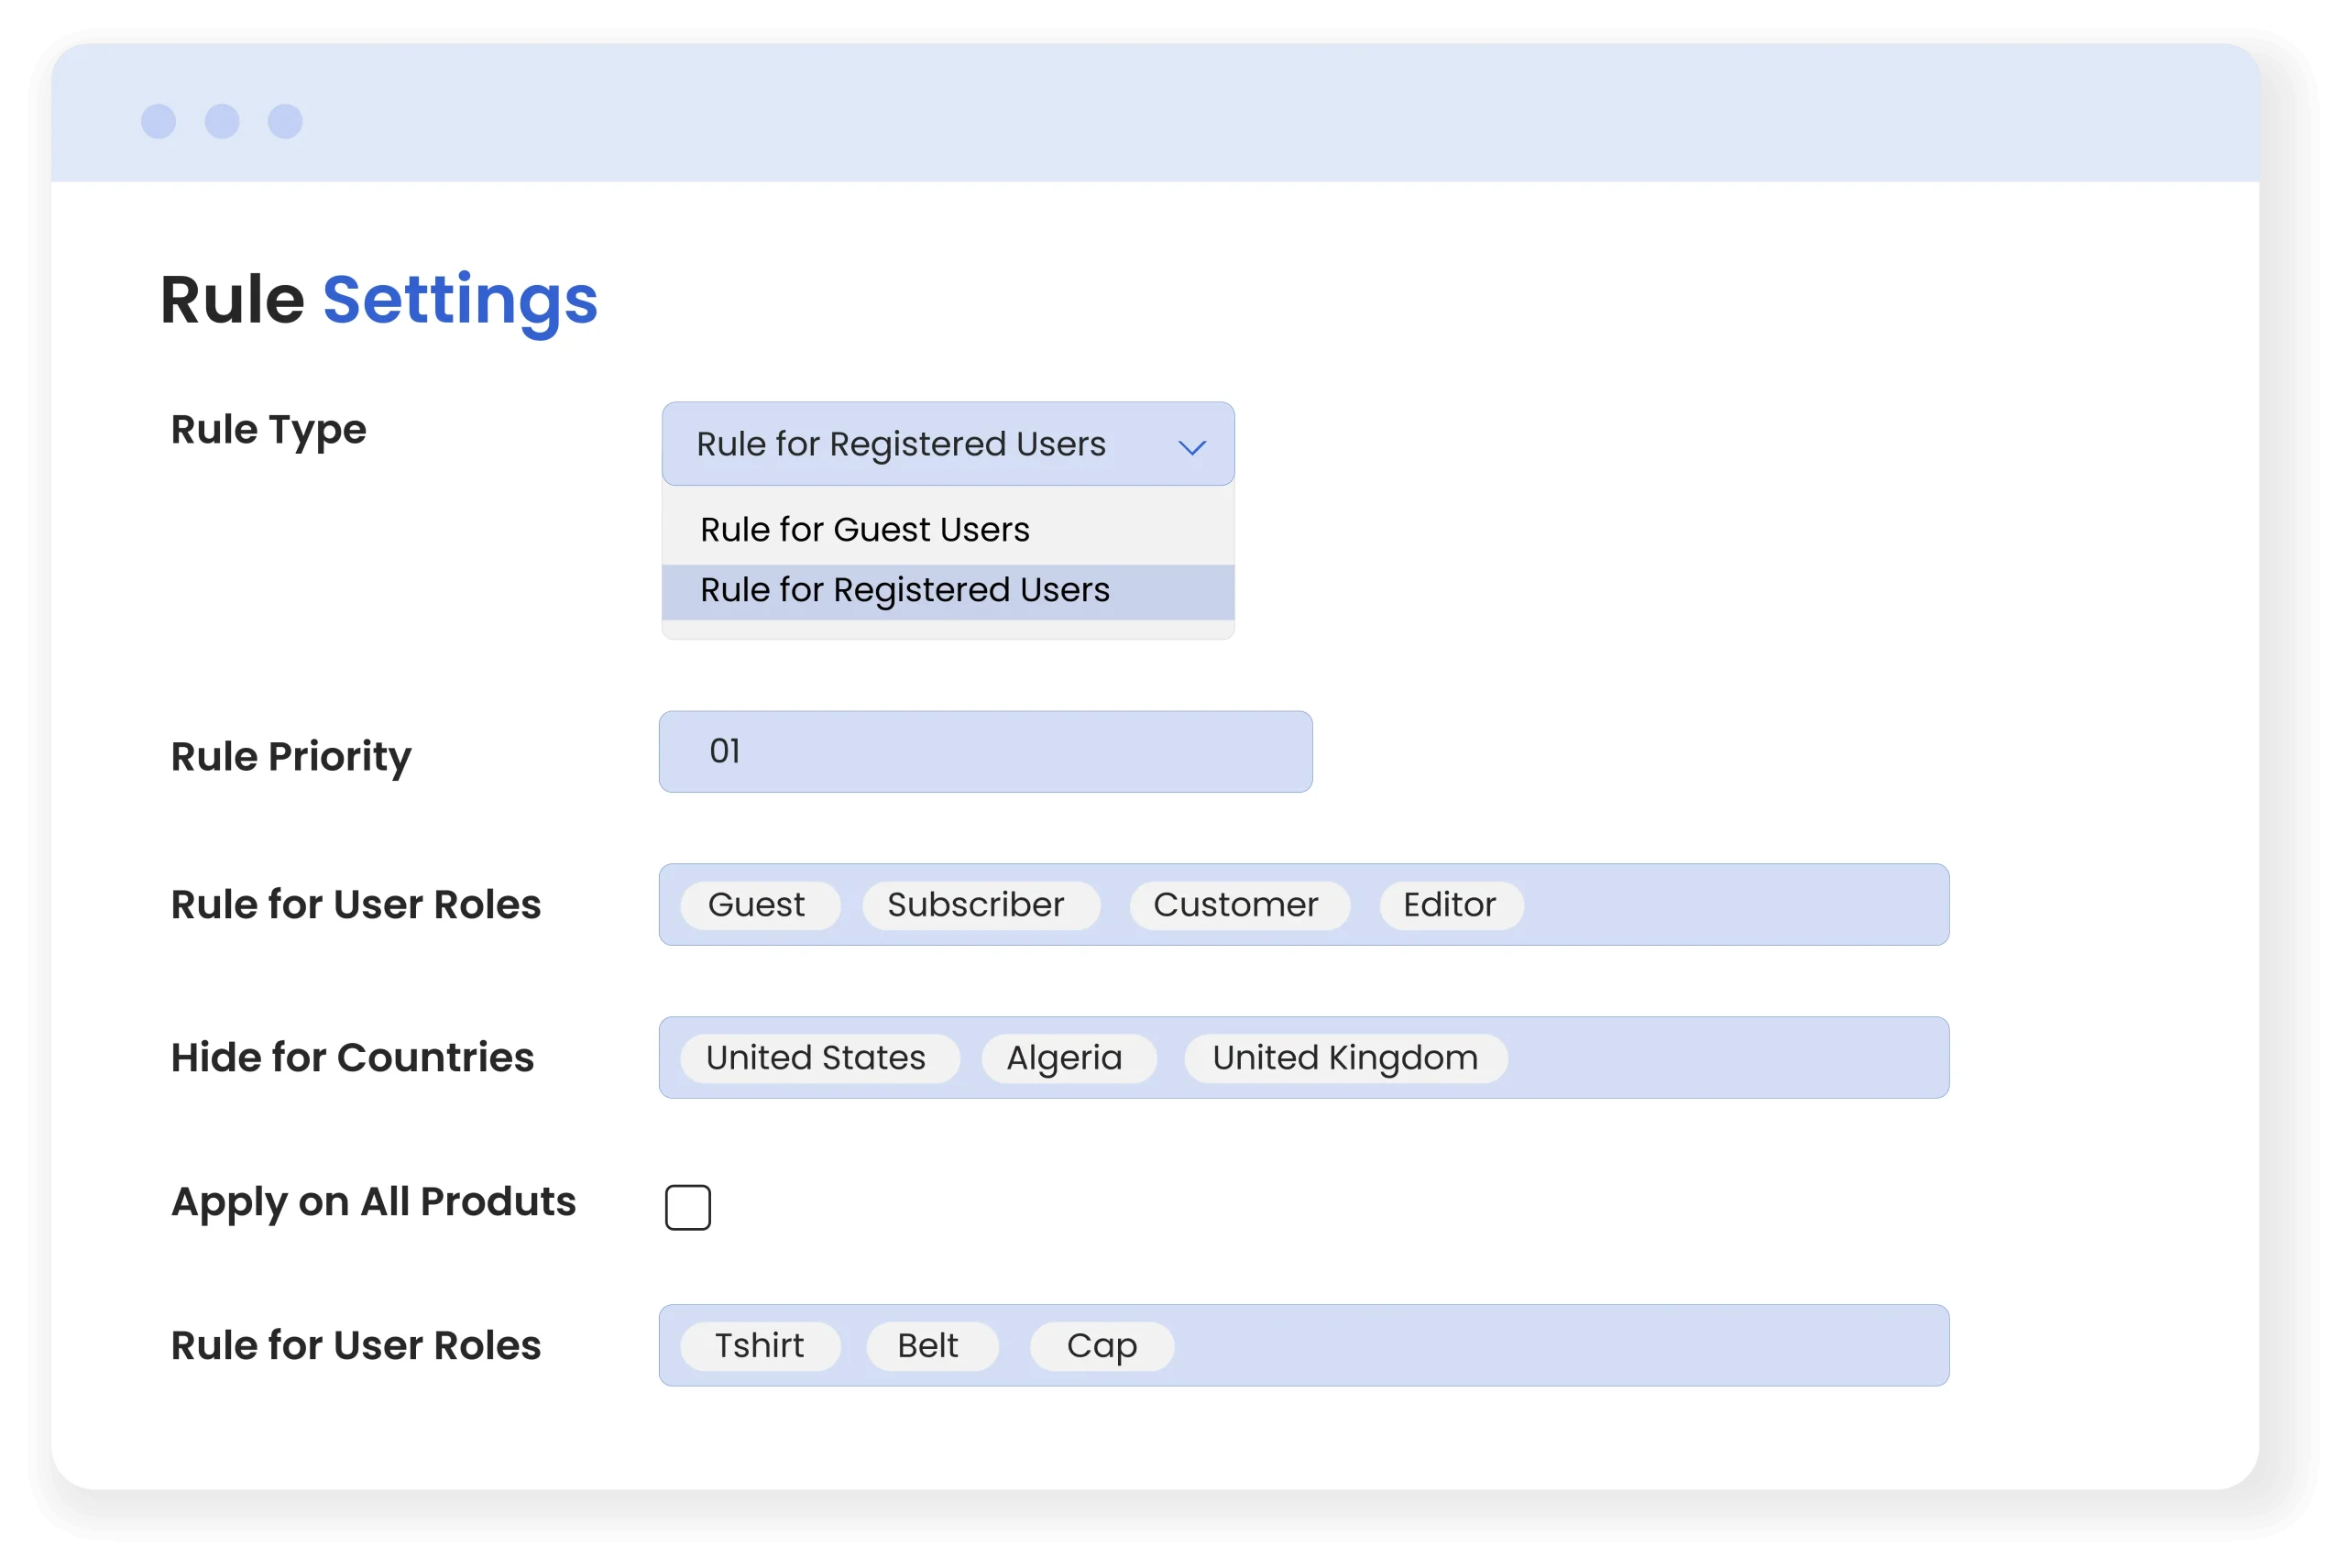The image size is (2346, 1568).
Task: Select the Tshirt product tag
Action: coord(759,1346)
